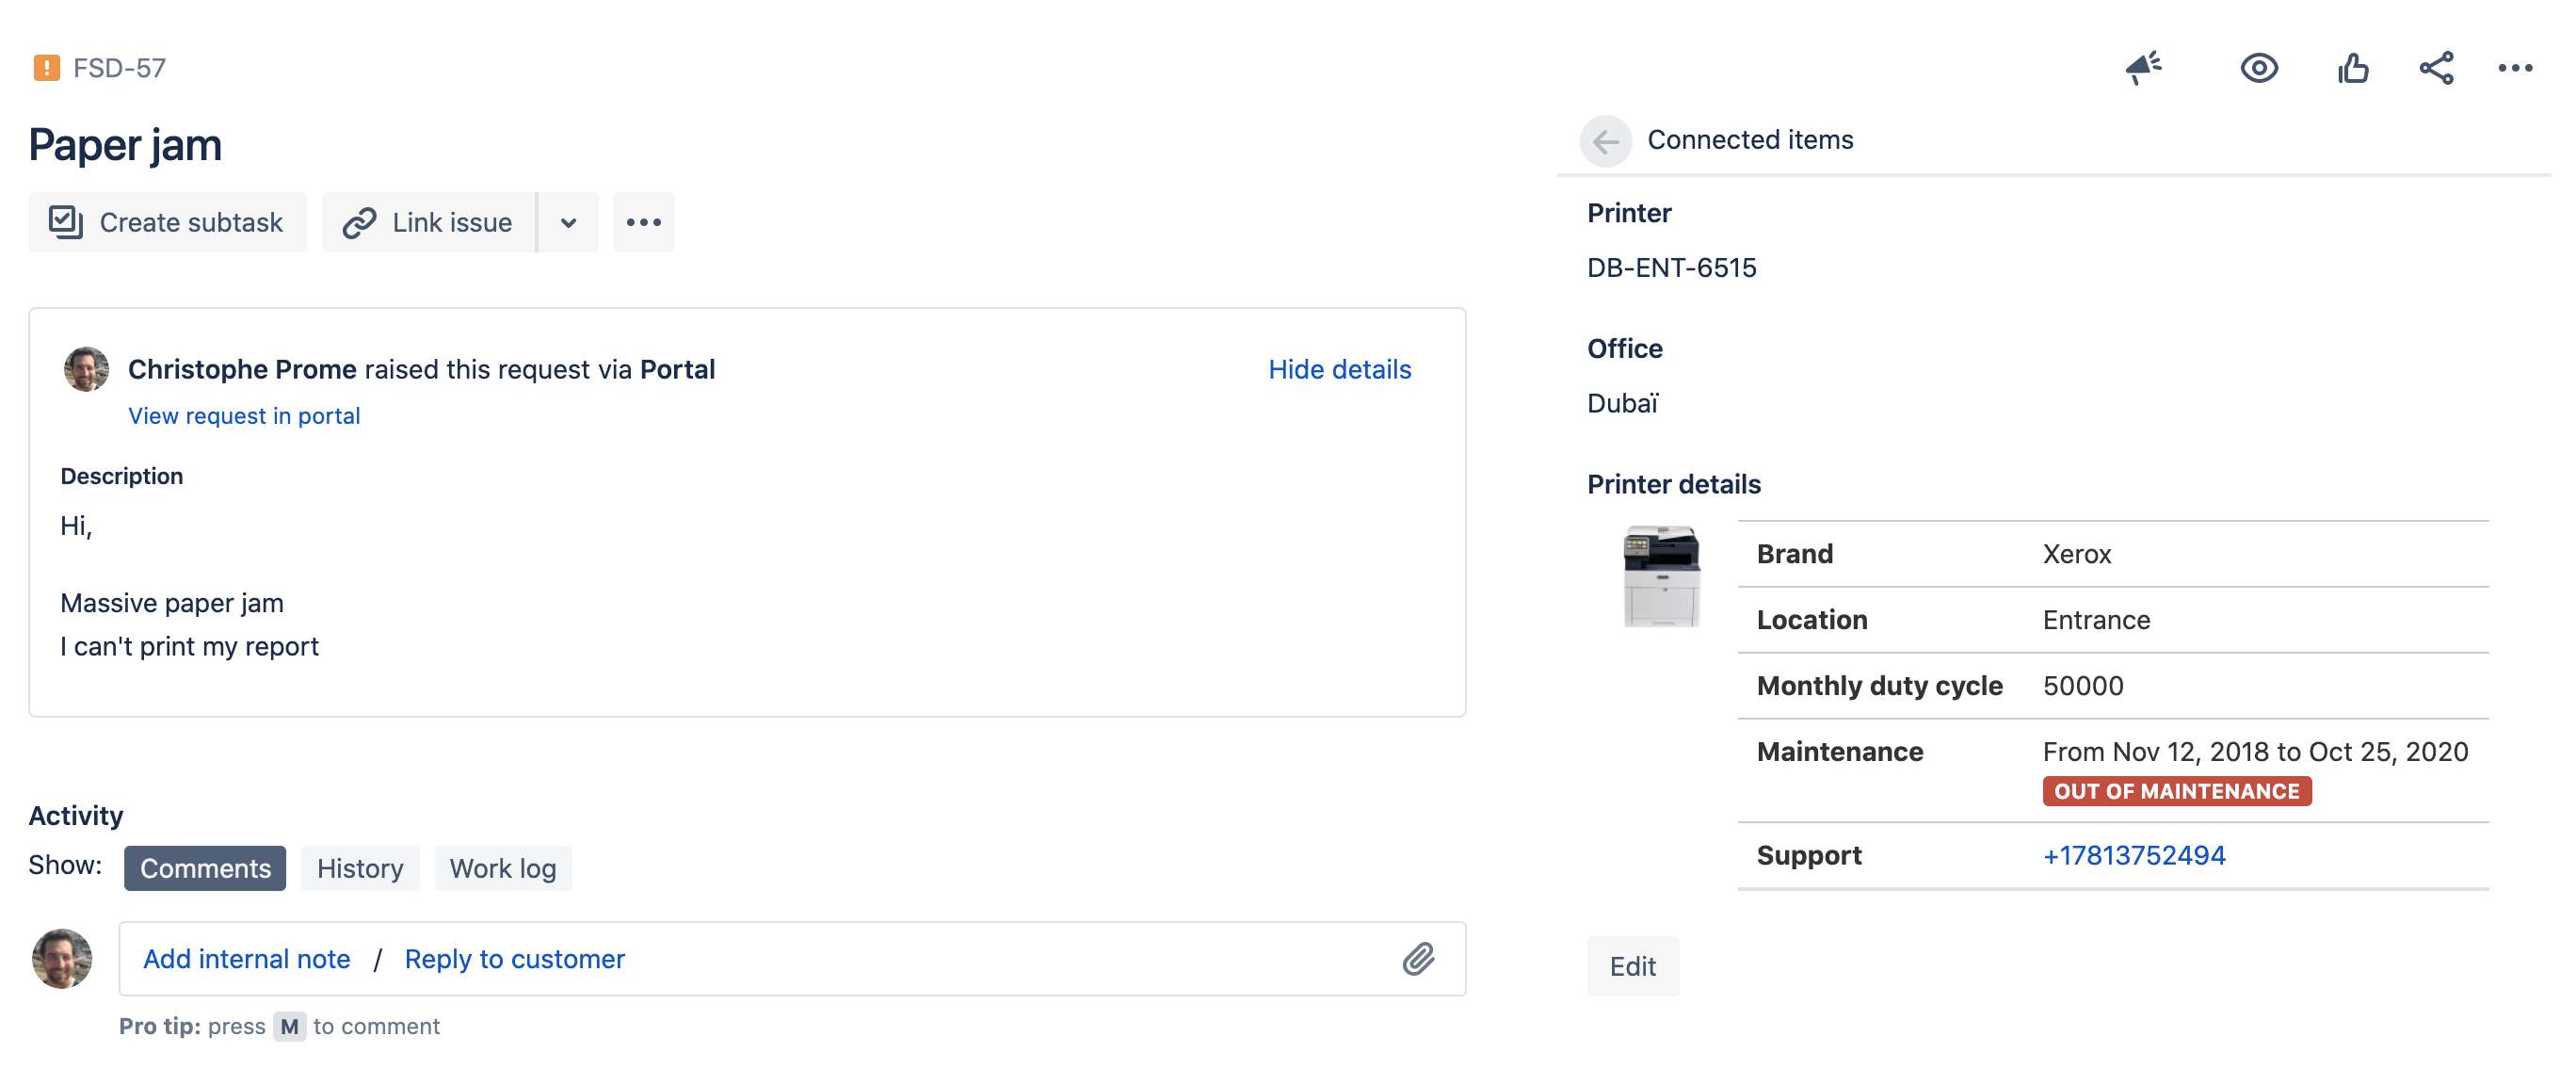Click the attachment paperclip icon

[x=1418, y=959]
